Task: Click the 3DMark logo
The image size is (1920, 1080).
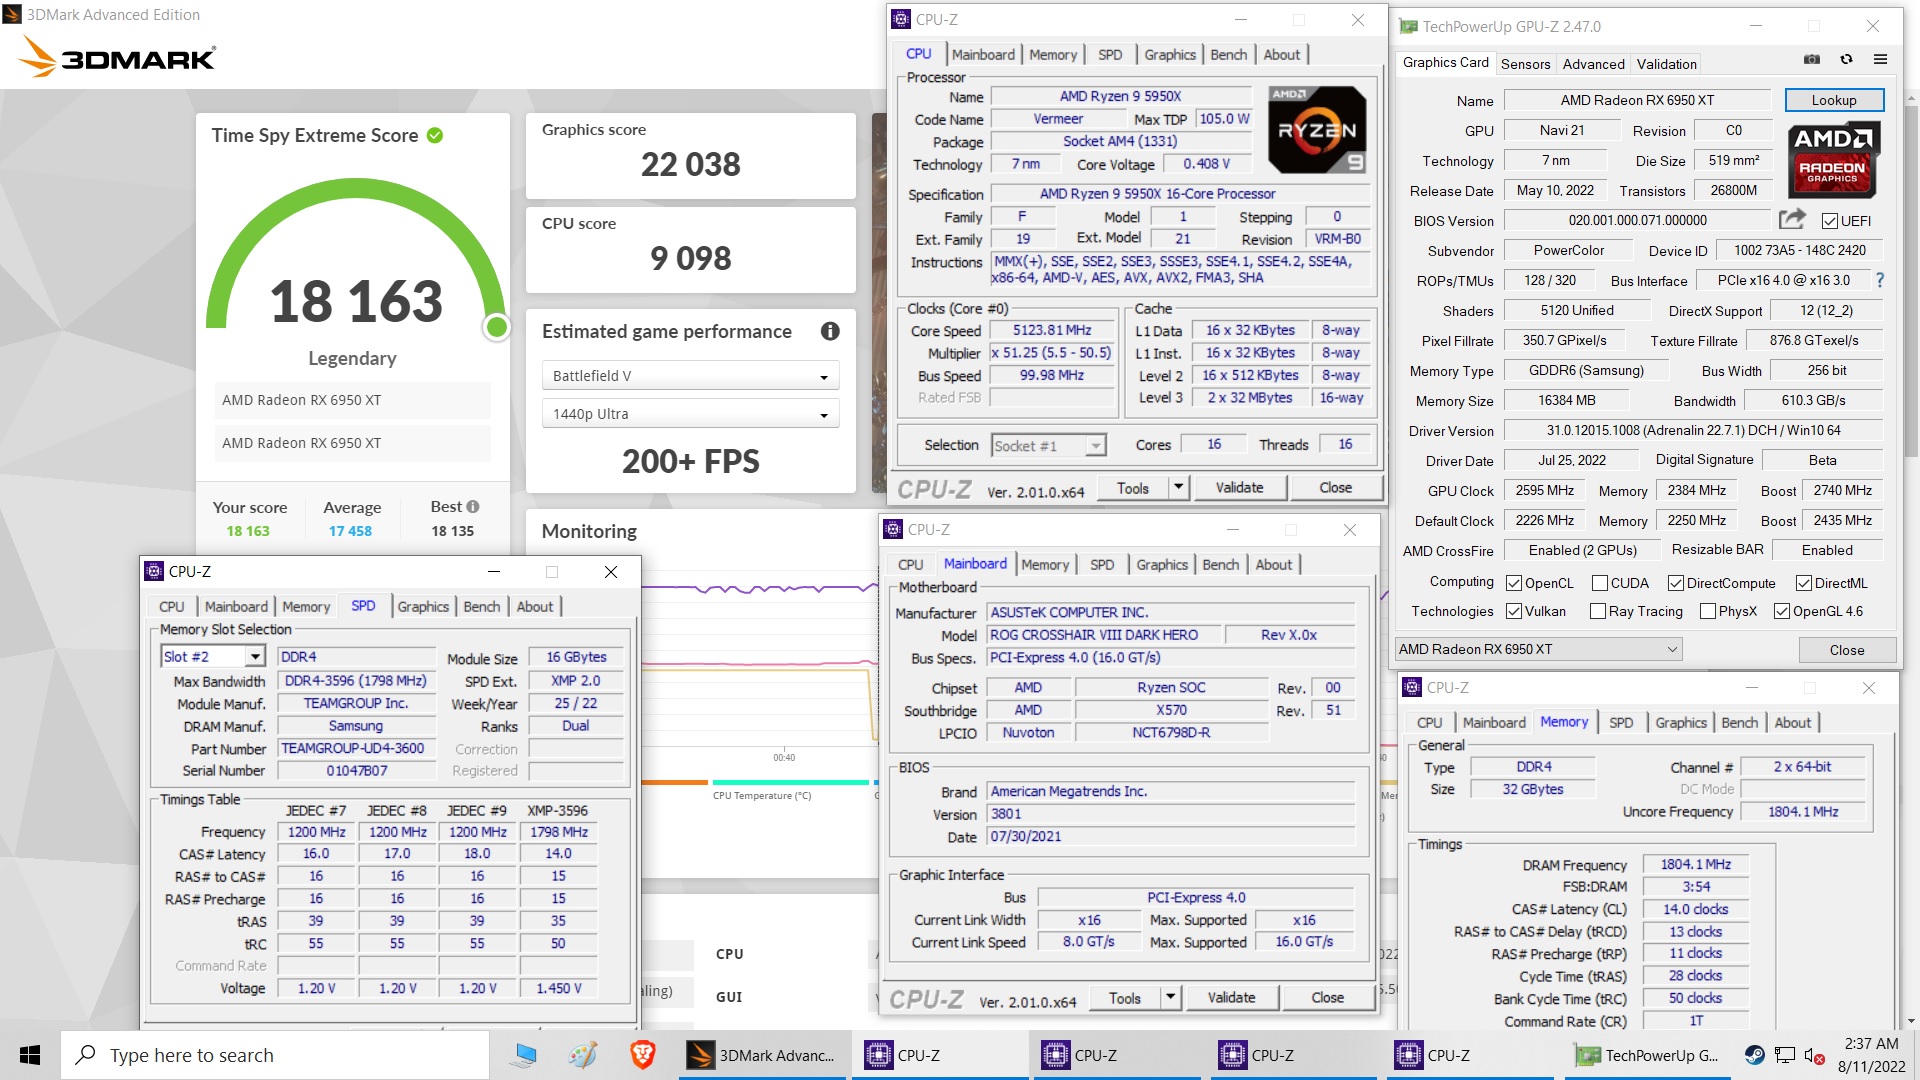Action: click(116, 58)
